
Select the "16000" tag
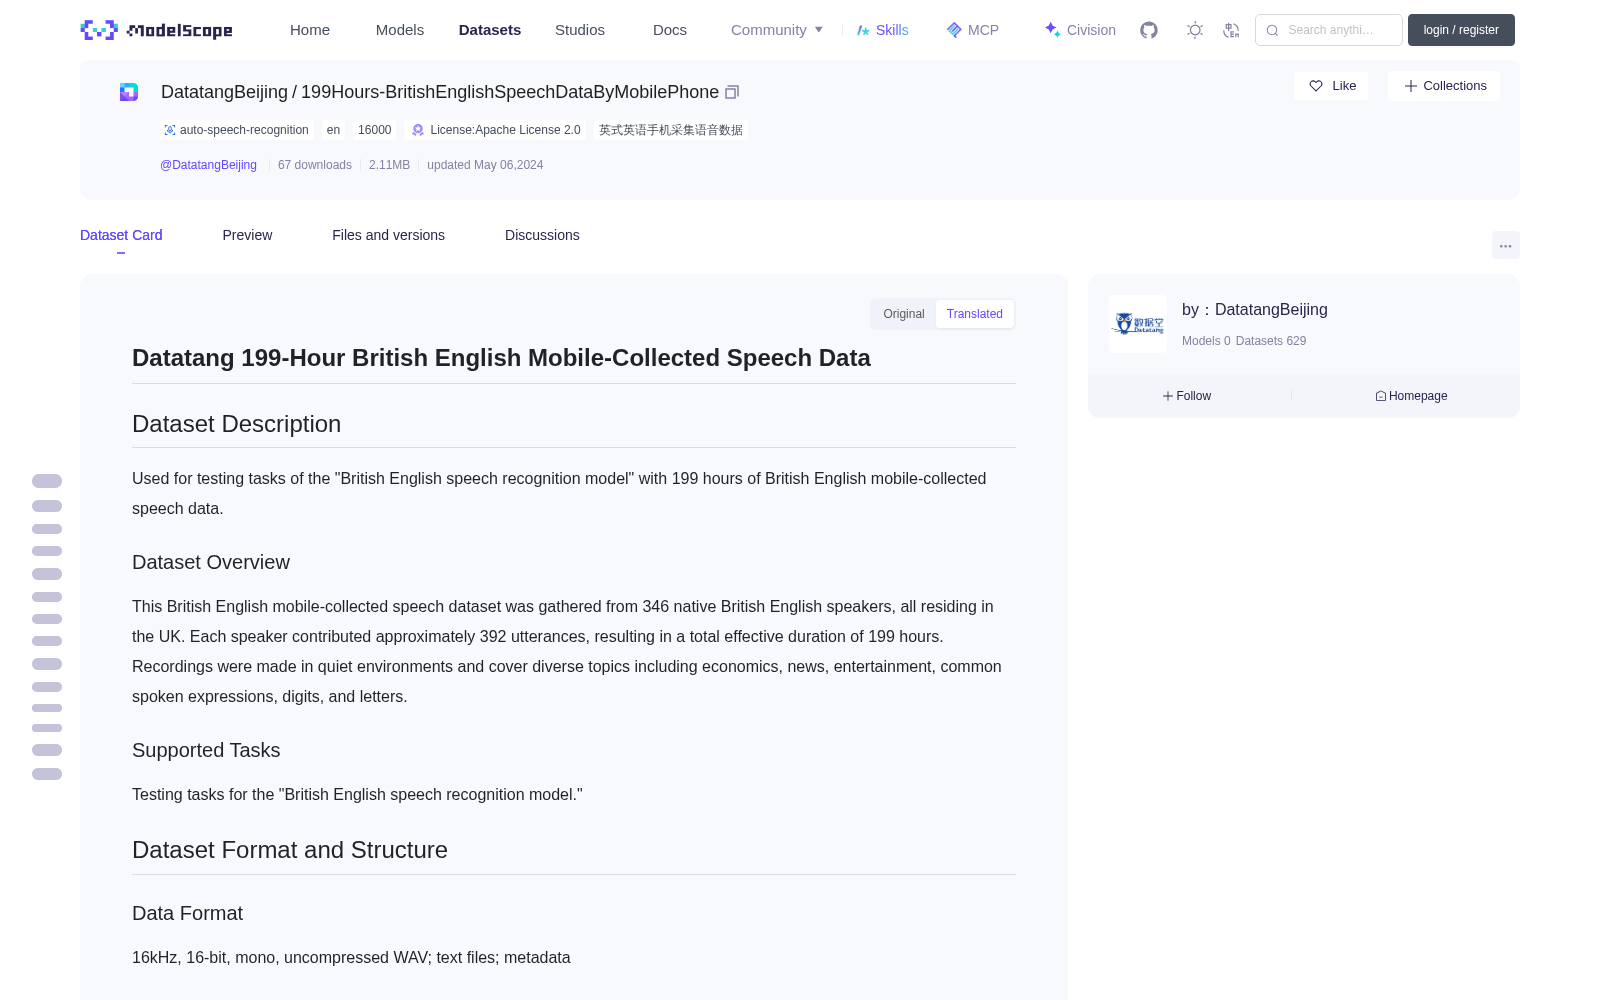coord(375,130)
